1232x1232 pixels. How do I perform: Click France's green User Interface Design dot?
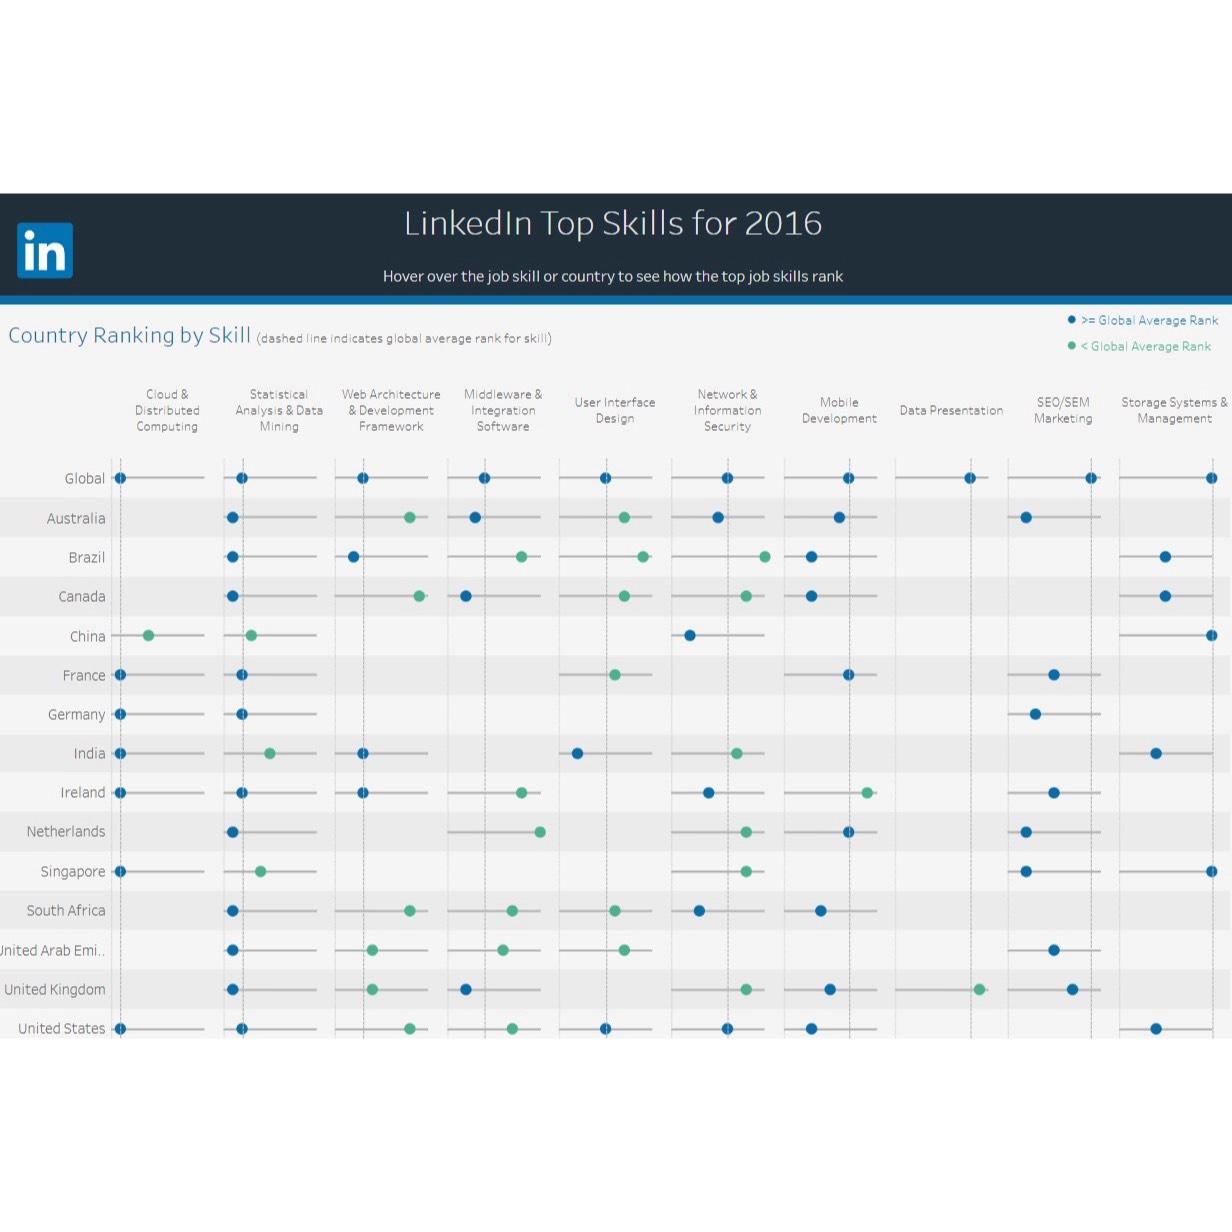click(615, 675)
